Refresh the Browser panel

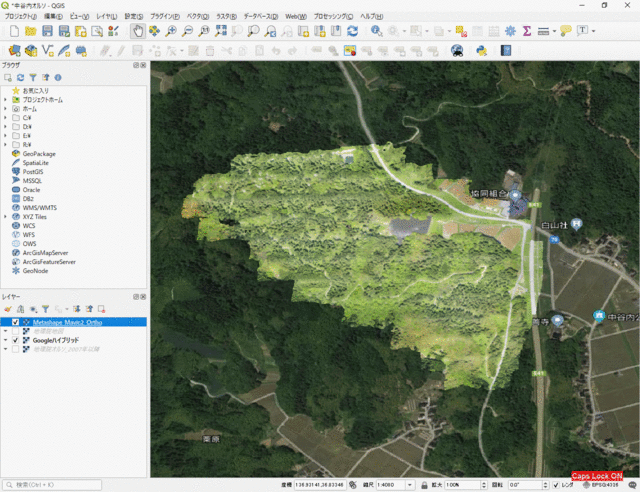20,78
